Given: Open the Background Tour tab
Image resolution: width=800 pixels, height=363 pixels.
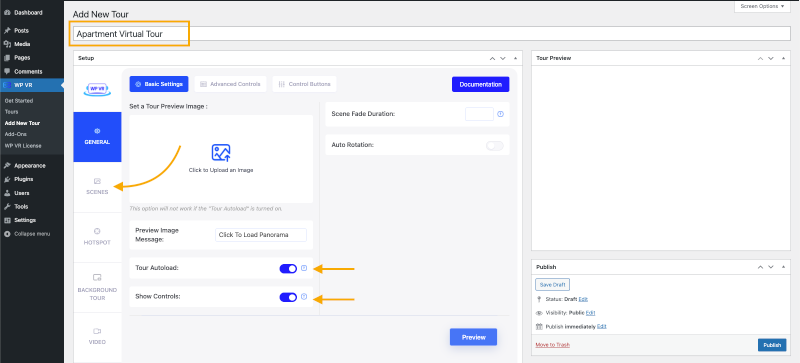Looking at the screenshot, I should pyautogui.click(x=97, y=287).
